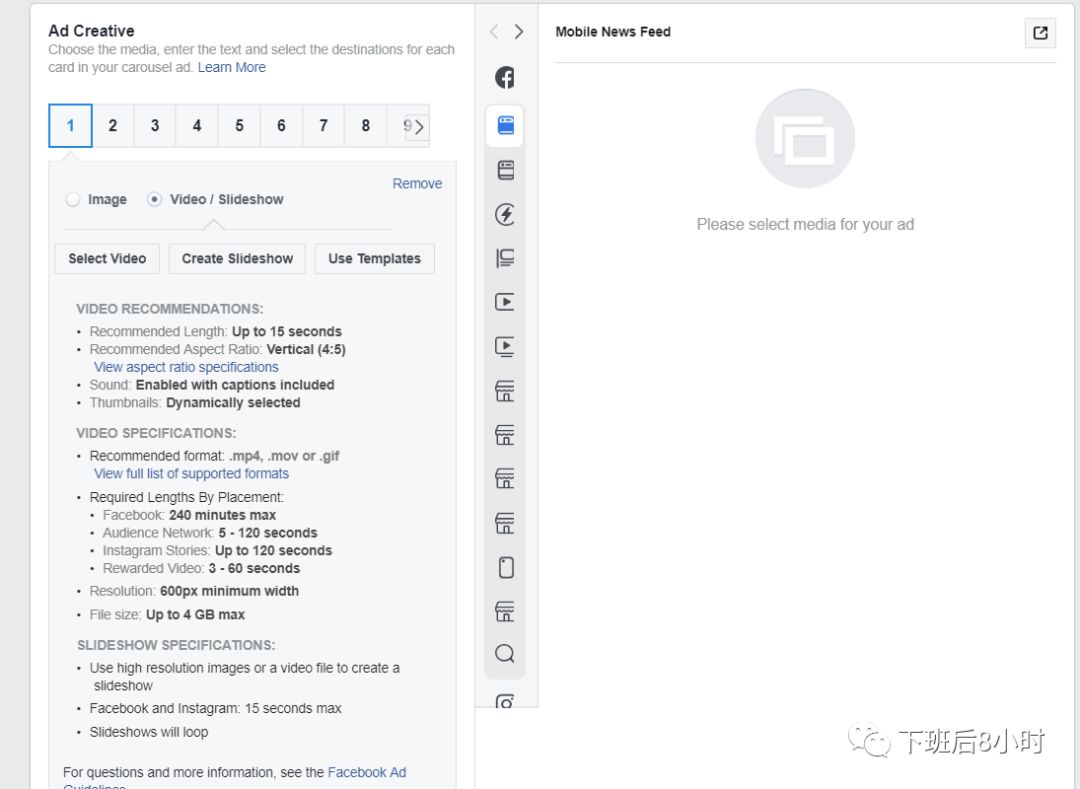Select the Instagram camera placement icon

[505, 701]
